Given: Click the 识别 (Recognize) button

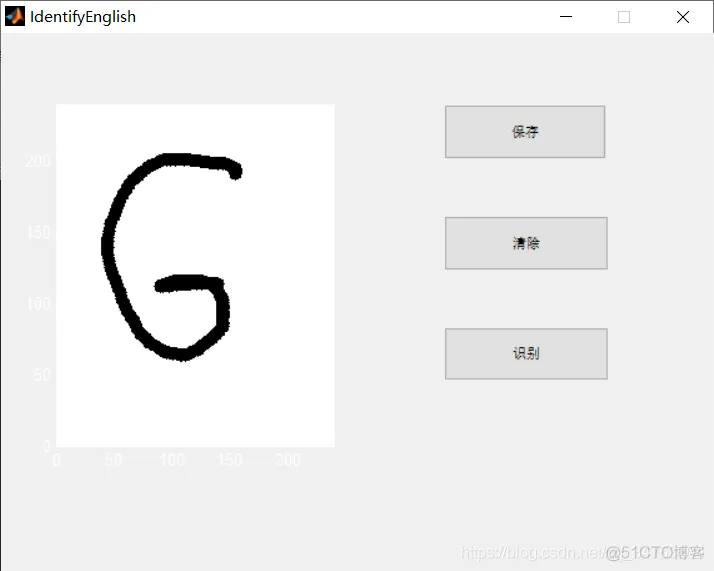Looking at the screenshot, I should point(526,354).
